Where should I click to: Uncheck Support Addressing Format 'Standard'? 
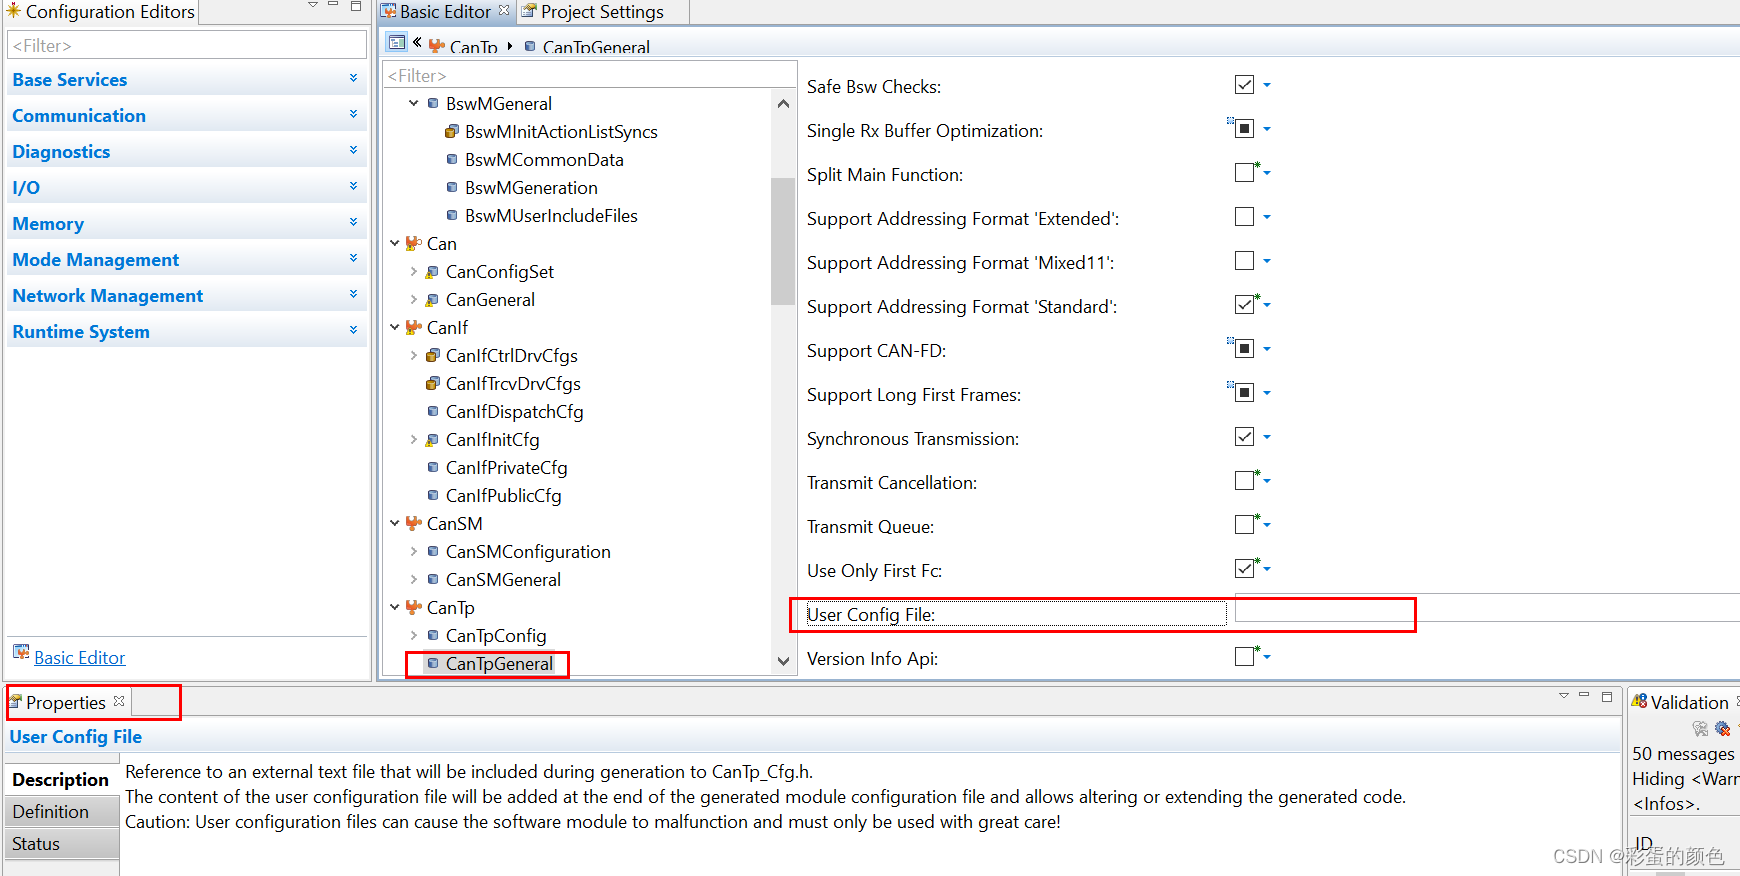coord(1244,305)
